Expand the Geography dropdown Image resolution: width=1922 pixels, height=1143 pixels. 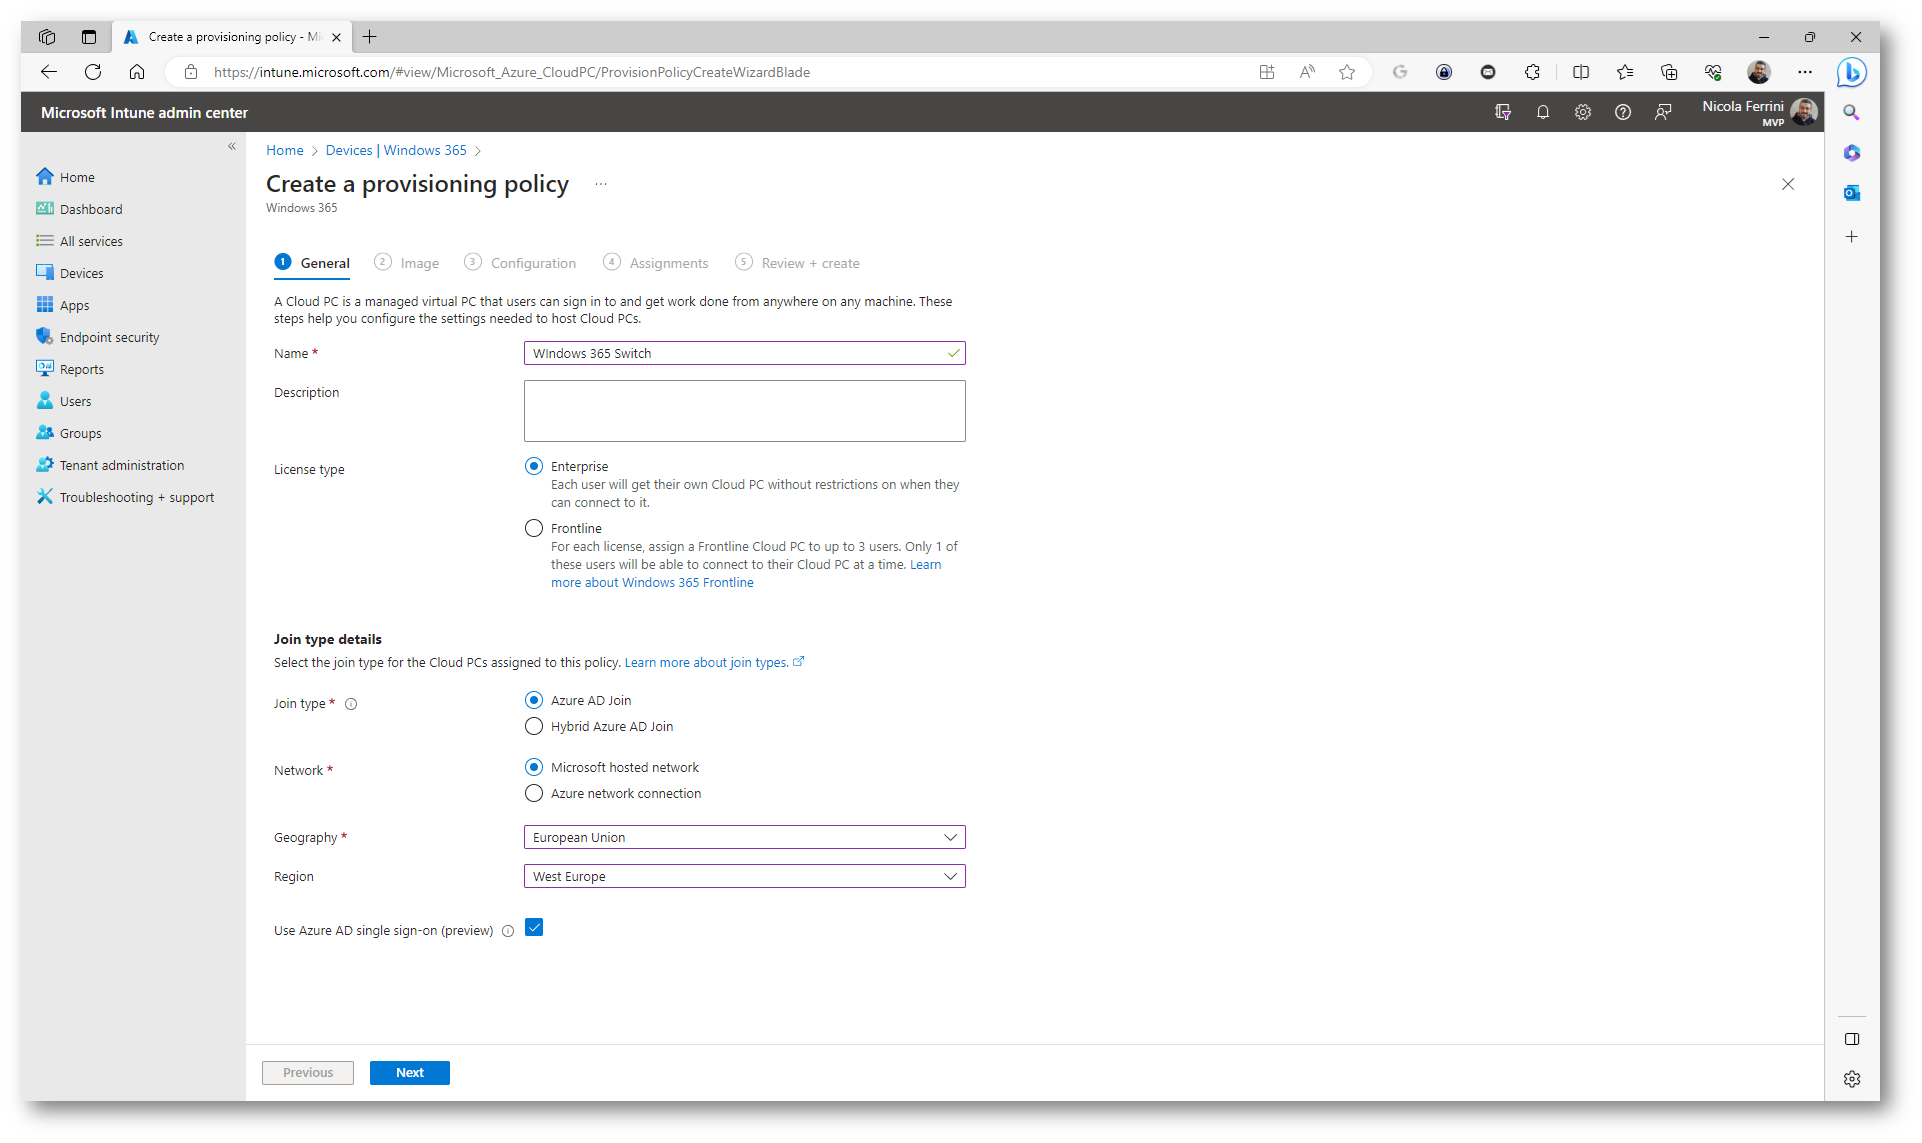[x=744, y=837]
